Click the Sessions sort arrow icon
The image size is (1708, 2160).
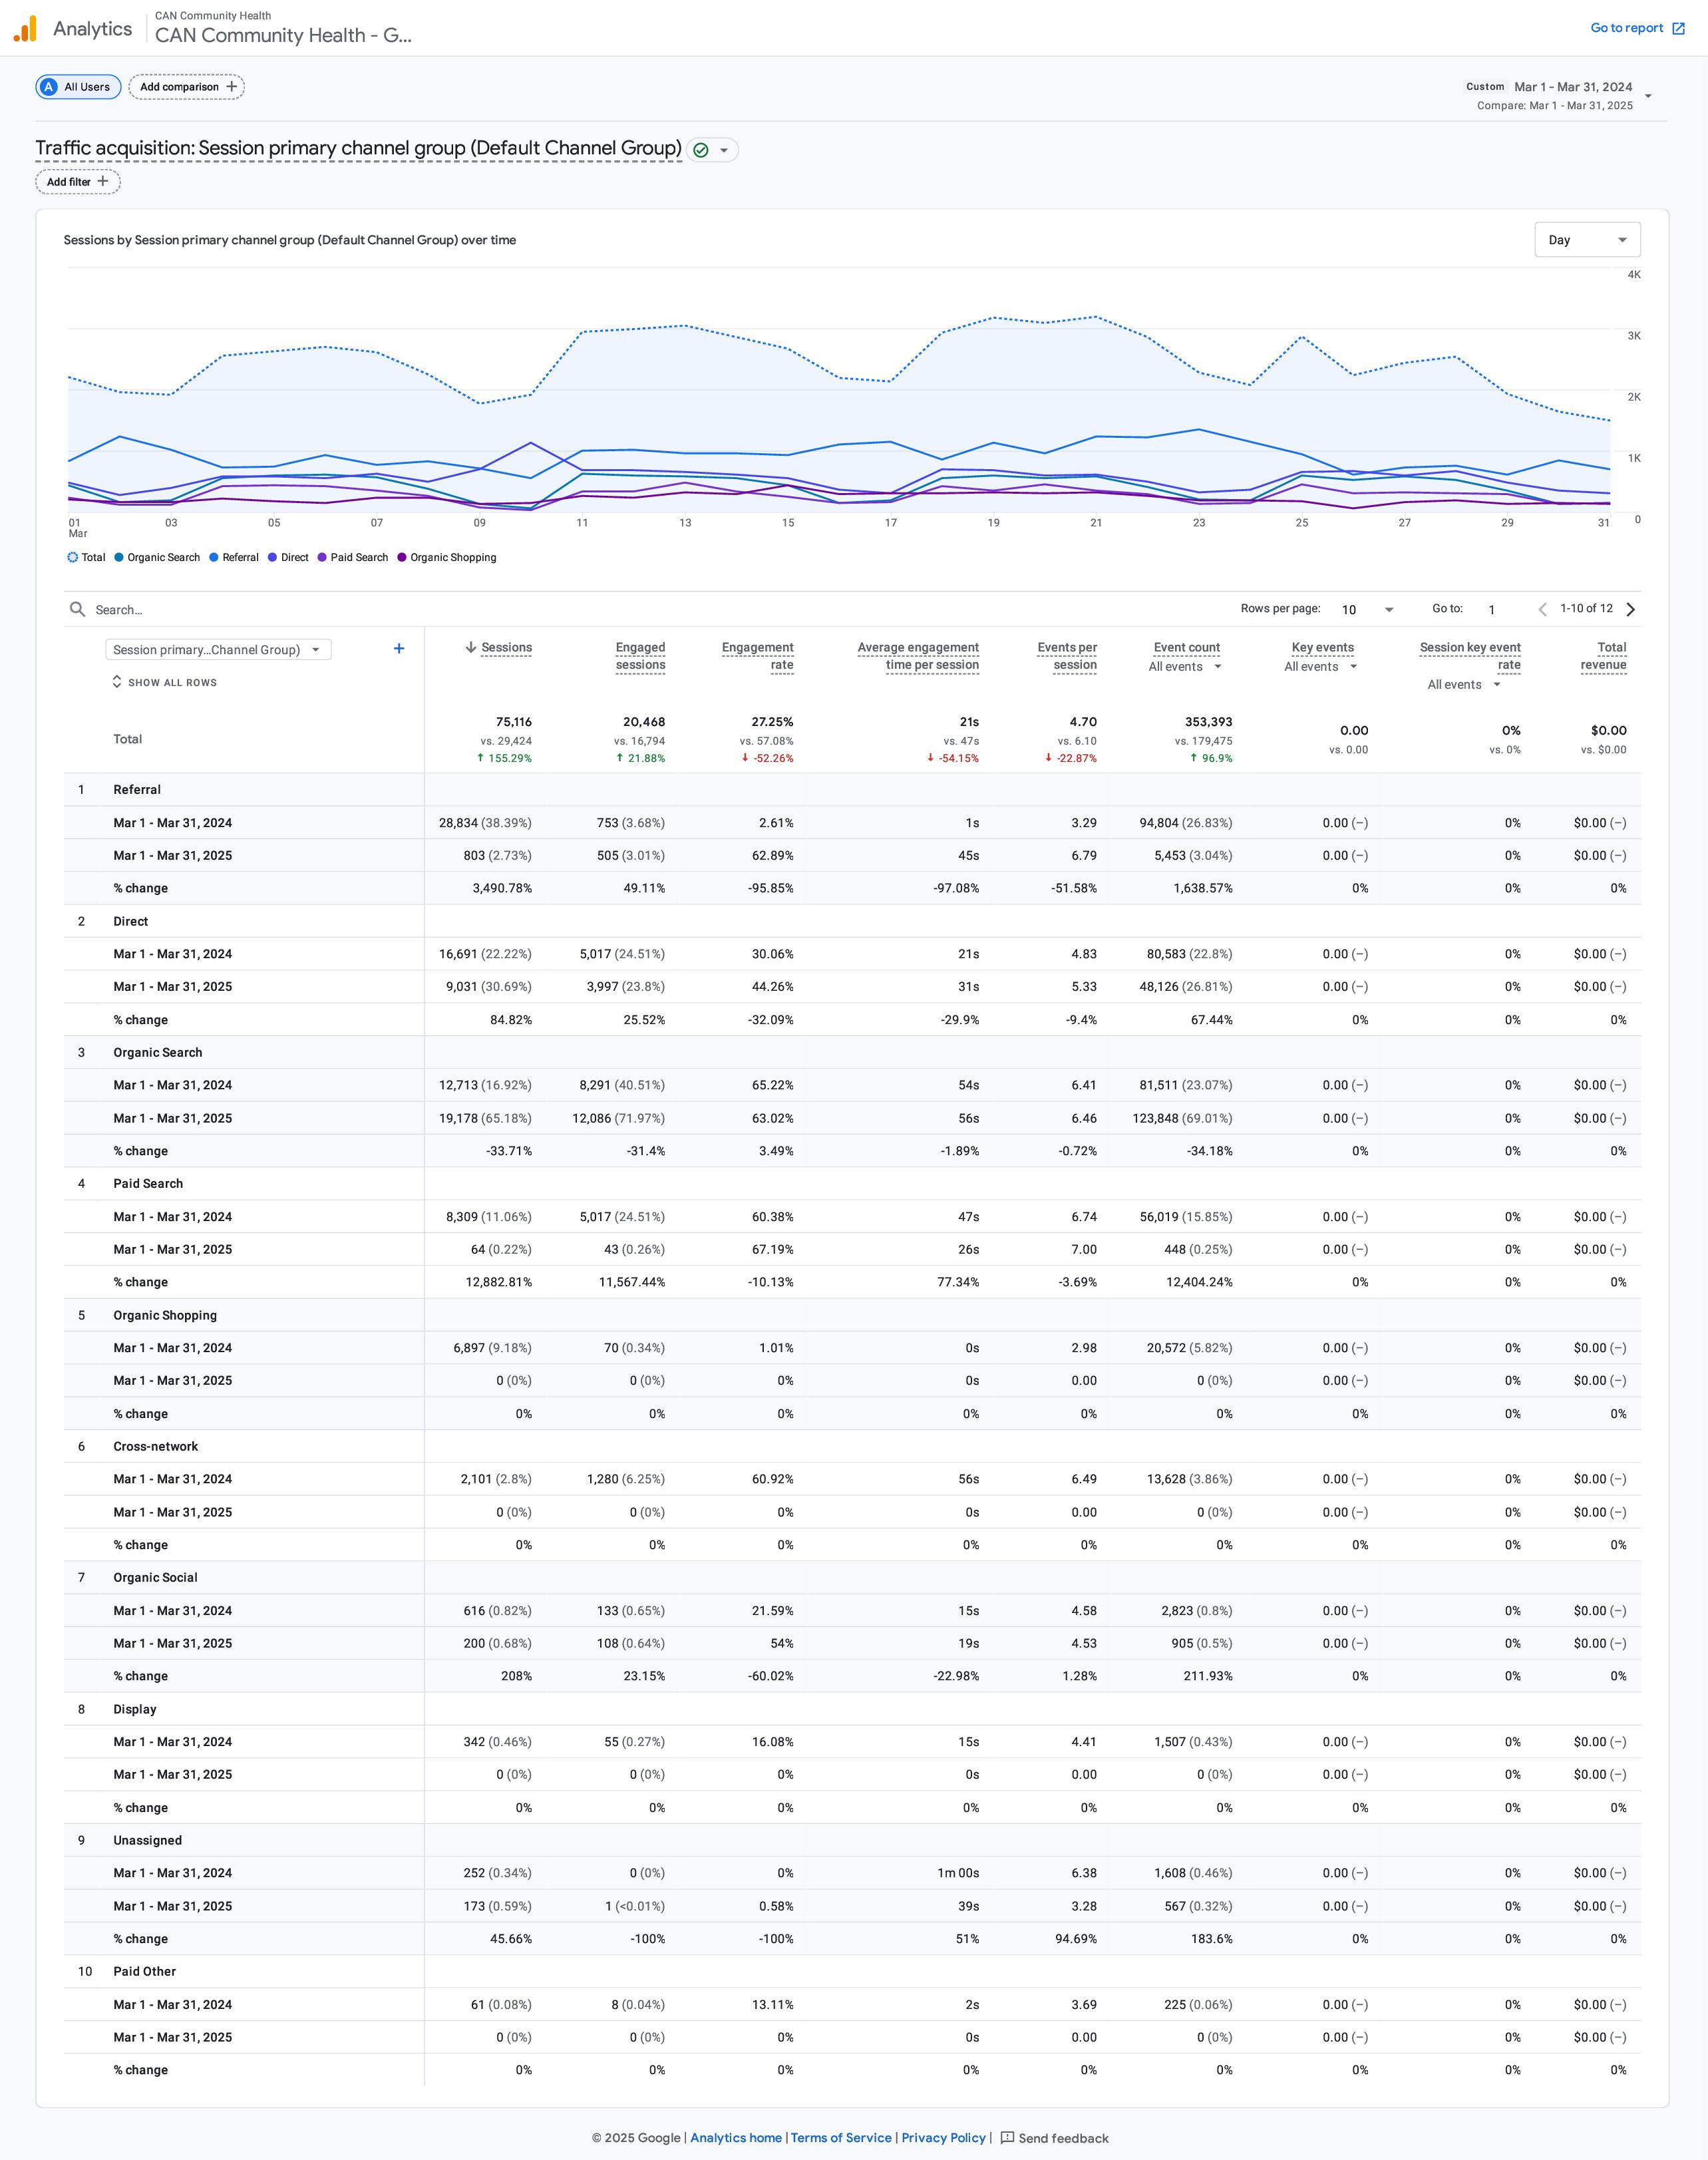471,647
